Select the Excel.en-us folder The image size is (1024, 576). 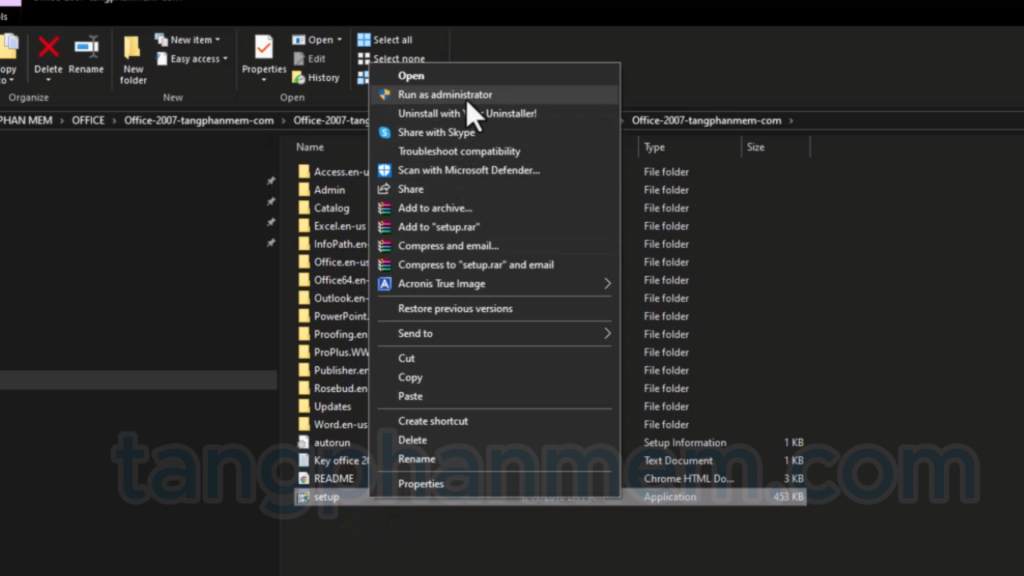tap(340, 227)
